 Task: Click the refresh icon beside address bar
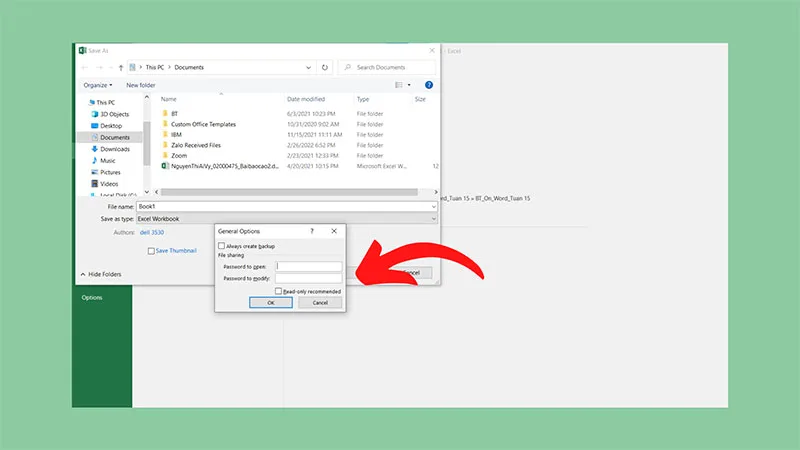324,67
